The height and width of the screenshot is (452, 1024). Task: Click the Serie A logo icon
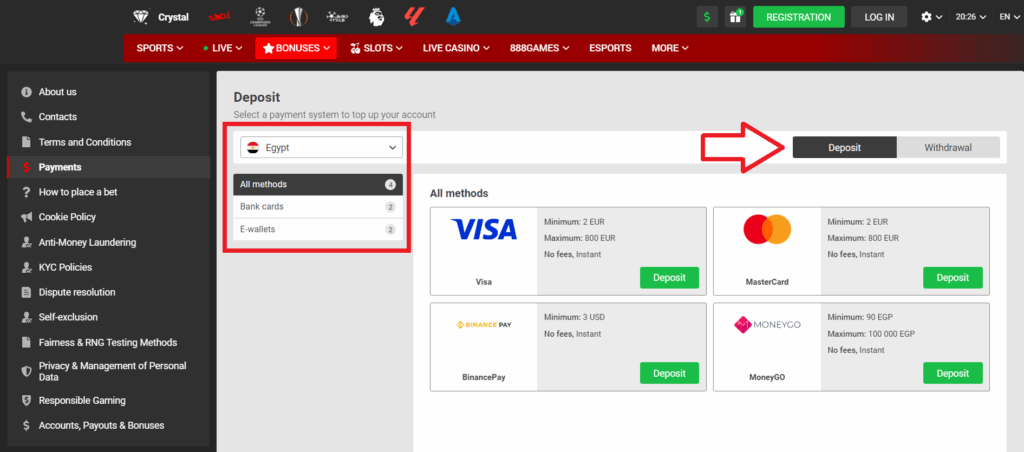[454, 17]
